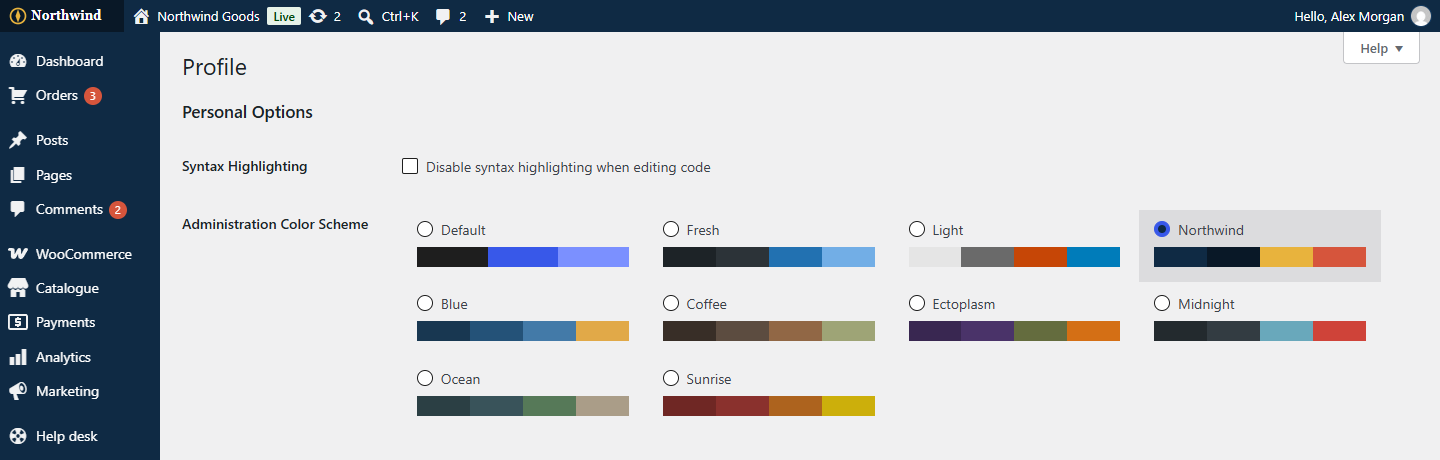
Task: Click the Pages document icon
Action: pos(18,175)
